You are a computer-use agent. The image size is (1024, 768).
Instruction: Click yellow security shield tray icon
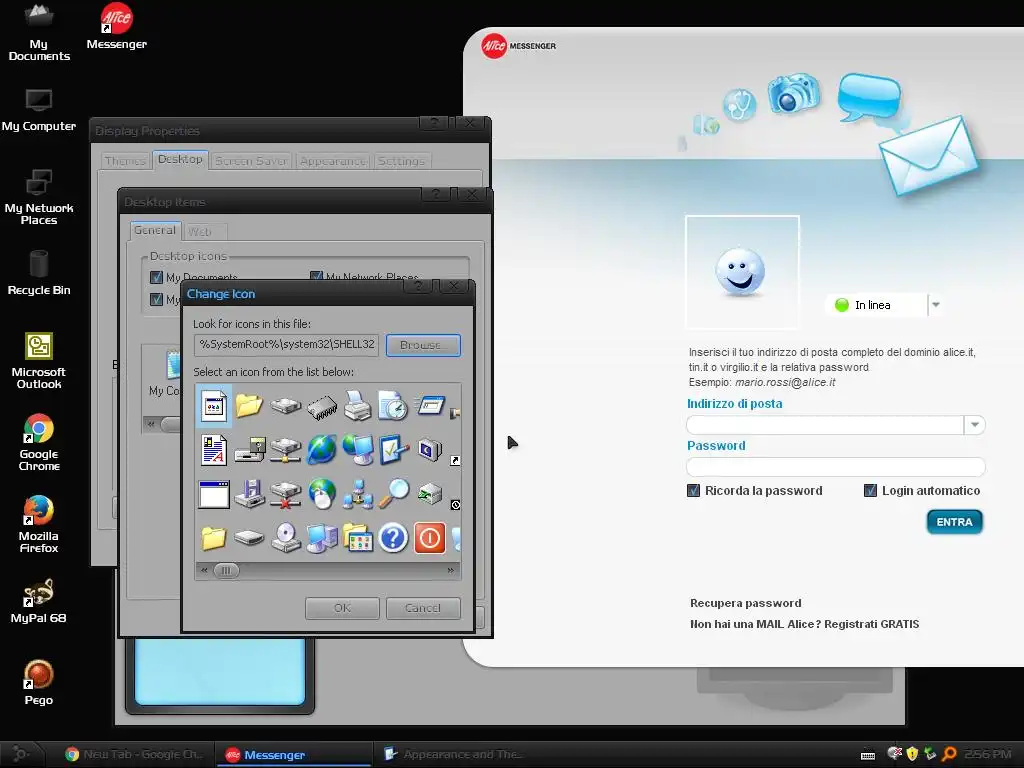point(912,754)
